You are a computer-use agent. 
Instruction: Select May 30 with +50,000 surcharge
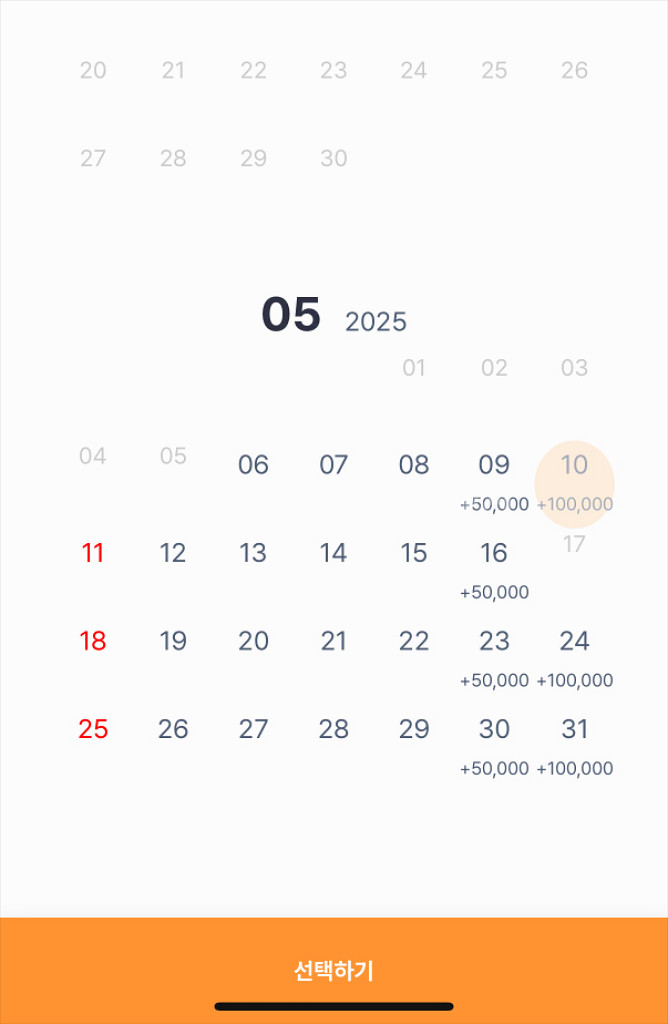point(494,748)
